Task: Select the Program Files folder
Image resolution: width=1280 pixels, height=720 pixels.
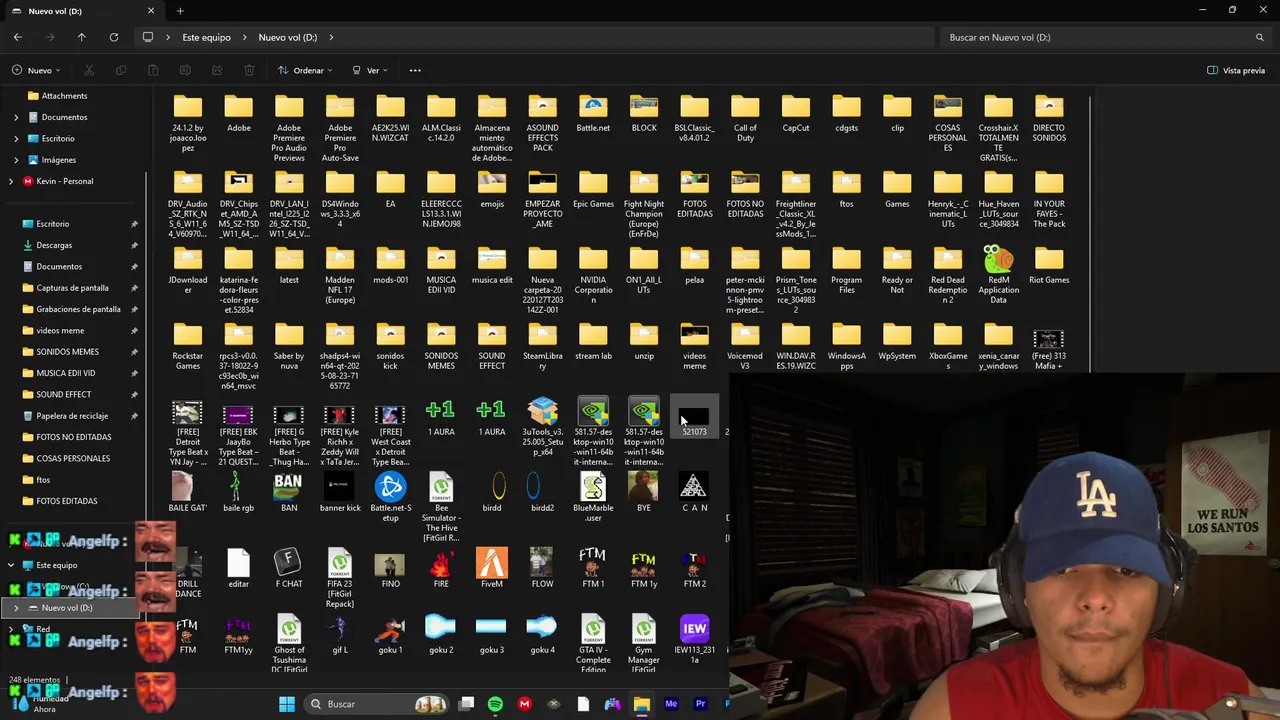Action: (846, 270)
